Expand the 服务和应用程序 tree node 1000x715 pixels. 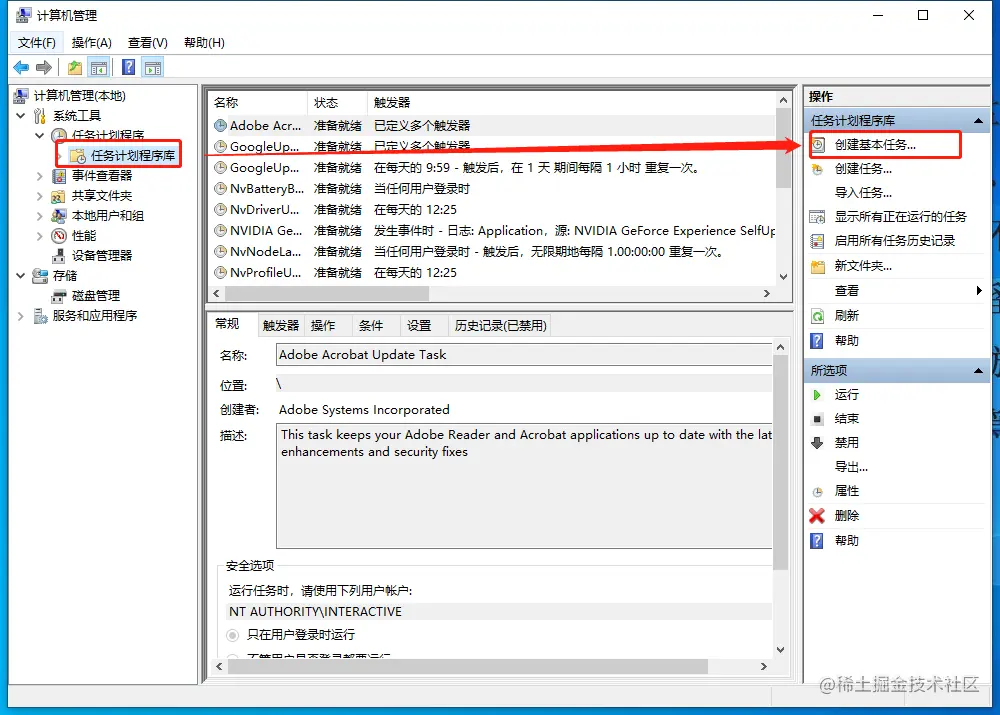(20, 316)
